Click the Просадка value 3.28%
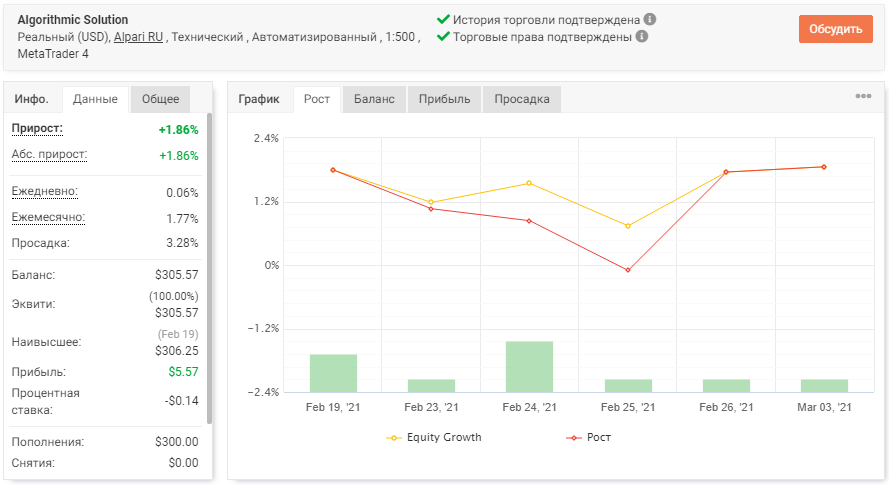 pos(182,243)
